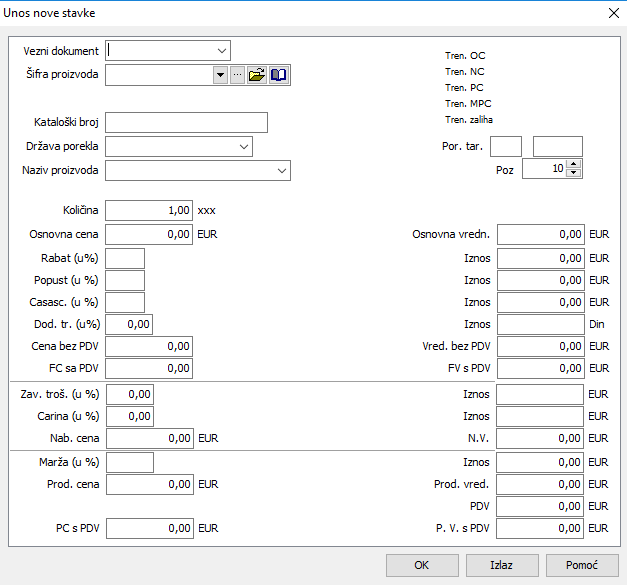Select the Količina input field

pos(148,210)
